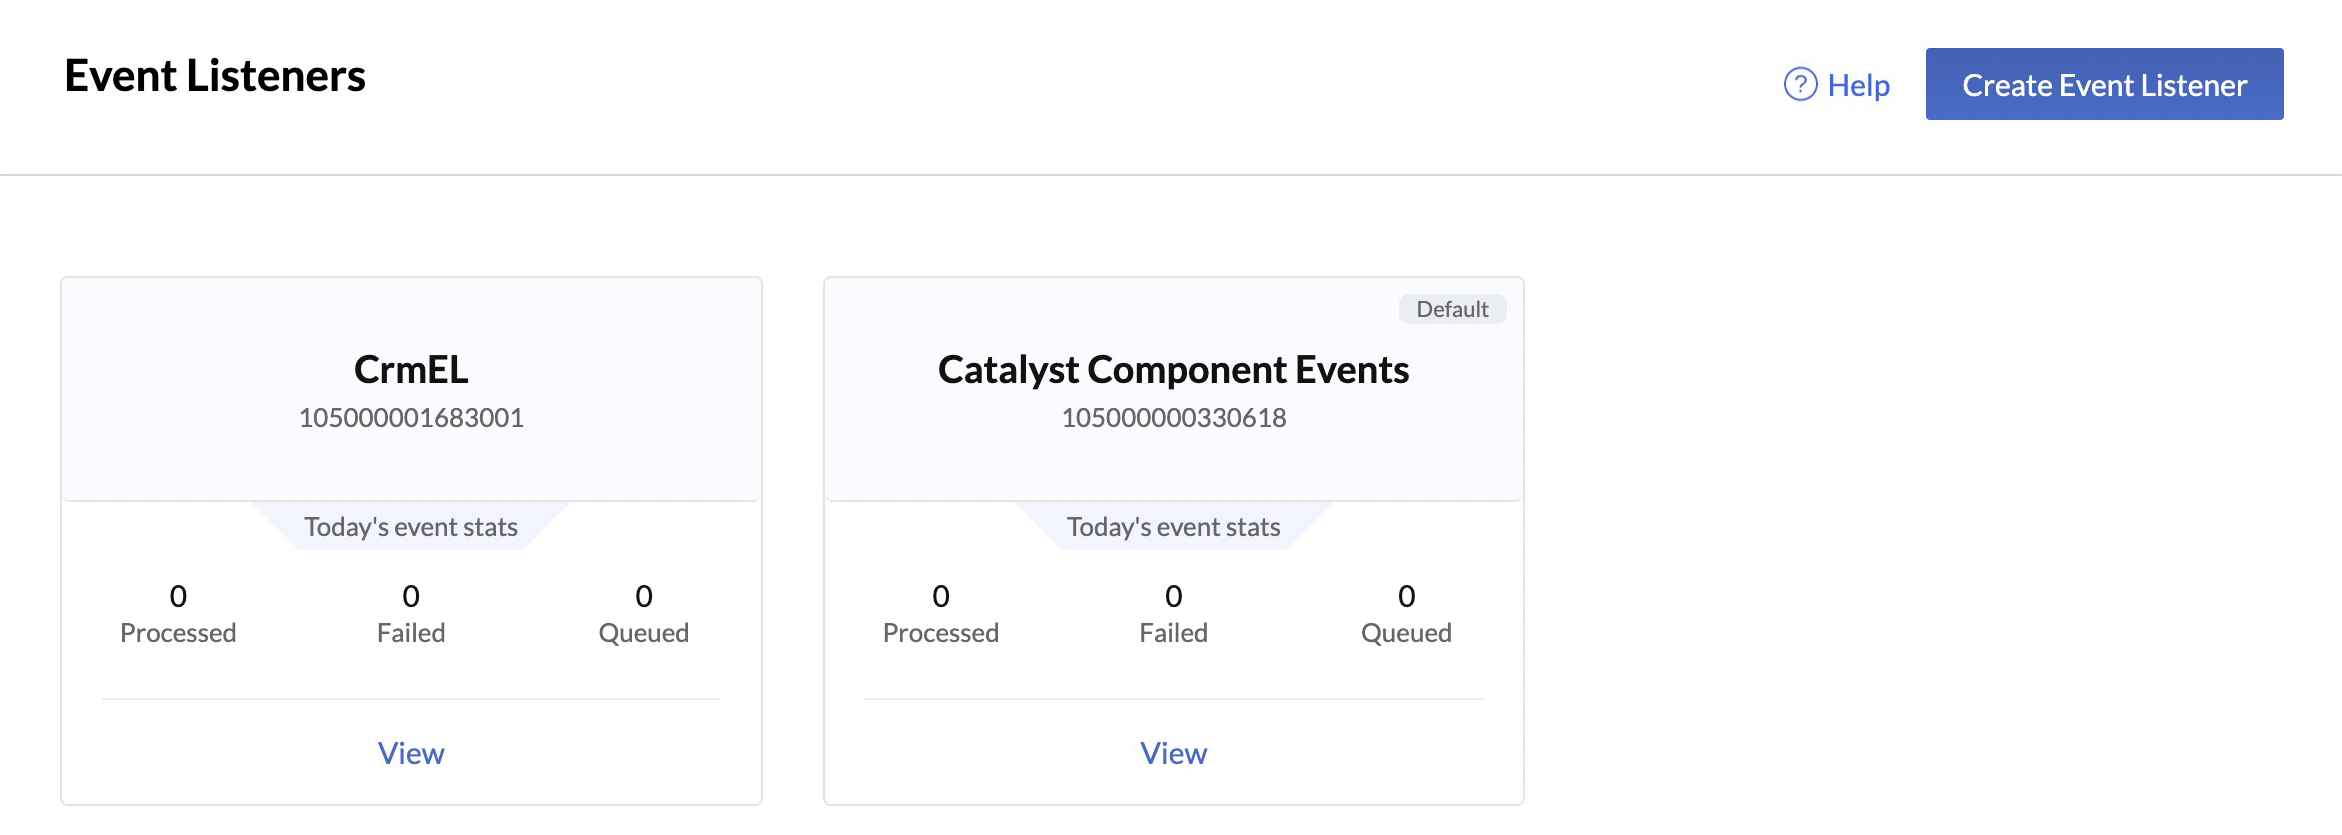Click Create Event Listener
2342x835 pixels.
click(x=2104, y=84)
